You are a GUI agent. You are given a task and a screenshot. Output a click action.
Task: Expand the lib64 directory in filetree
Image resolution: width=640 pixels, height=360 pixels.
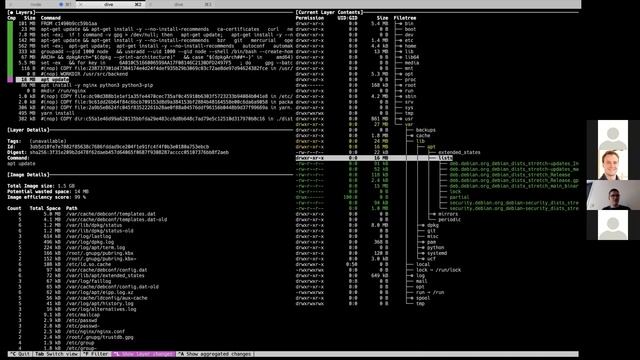pyautogui.click(x=411, y=57)
